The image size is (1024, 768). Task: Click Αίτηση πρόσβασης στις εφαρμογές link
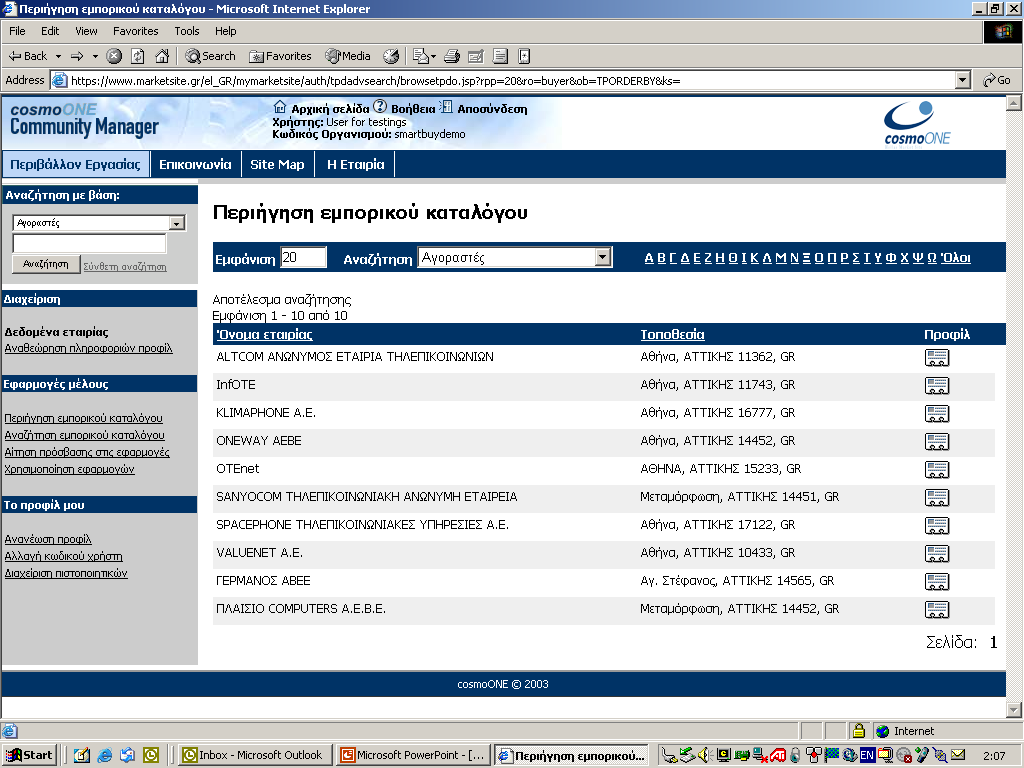[x=87, y=452]
